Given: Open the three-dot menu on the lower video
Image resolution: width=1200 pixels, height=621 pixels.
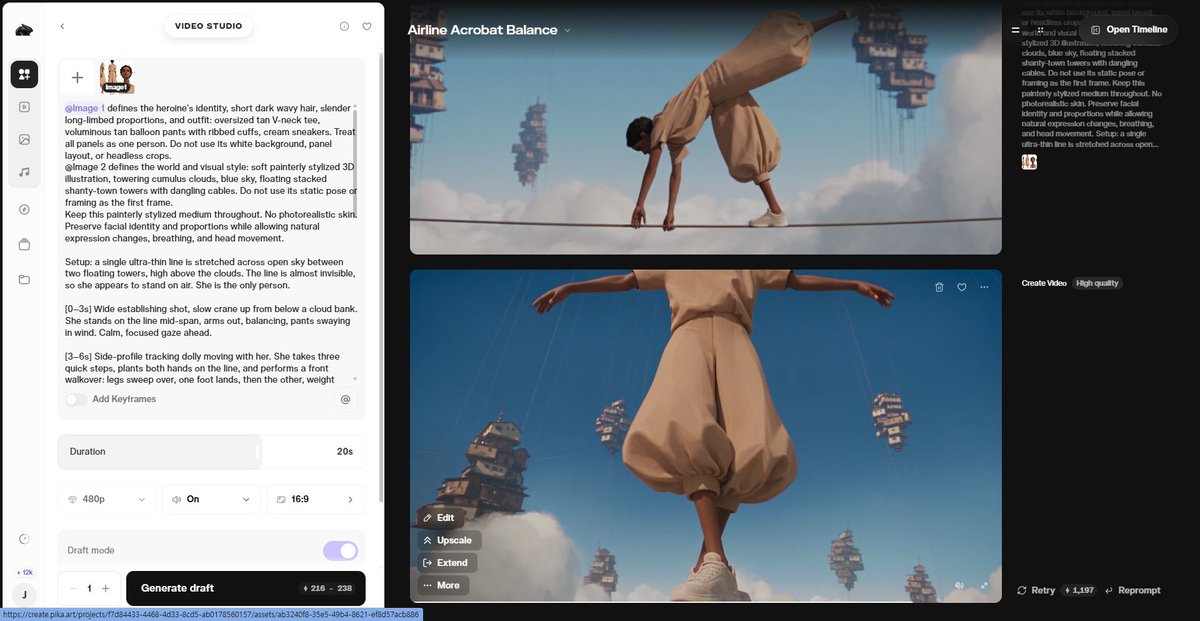Looking at the screenshot, I should pos(984,287).
